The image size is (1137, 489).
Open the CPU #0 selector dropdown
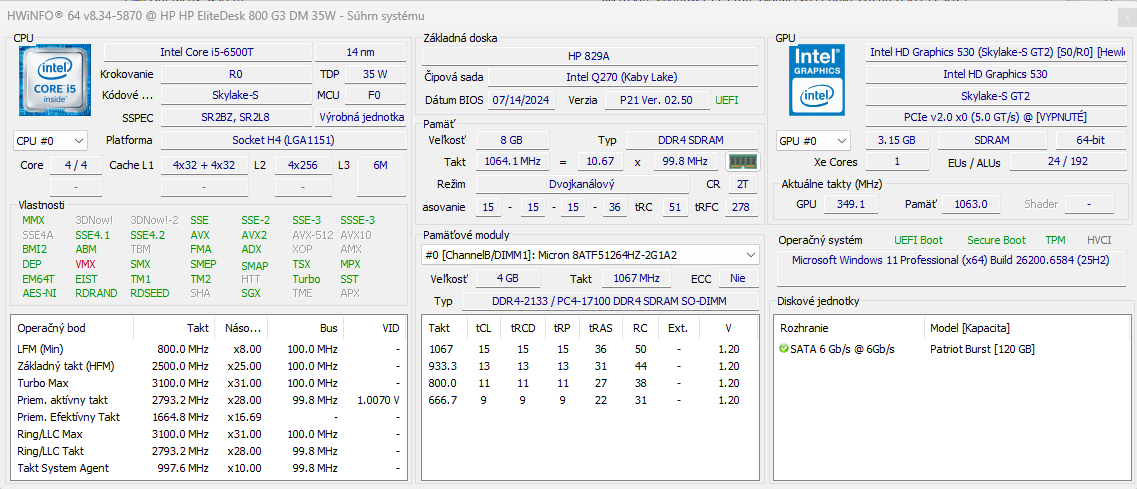50,140
